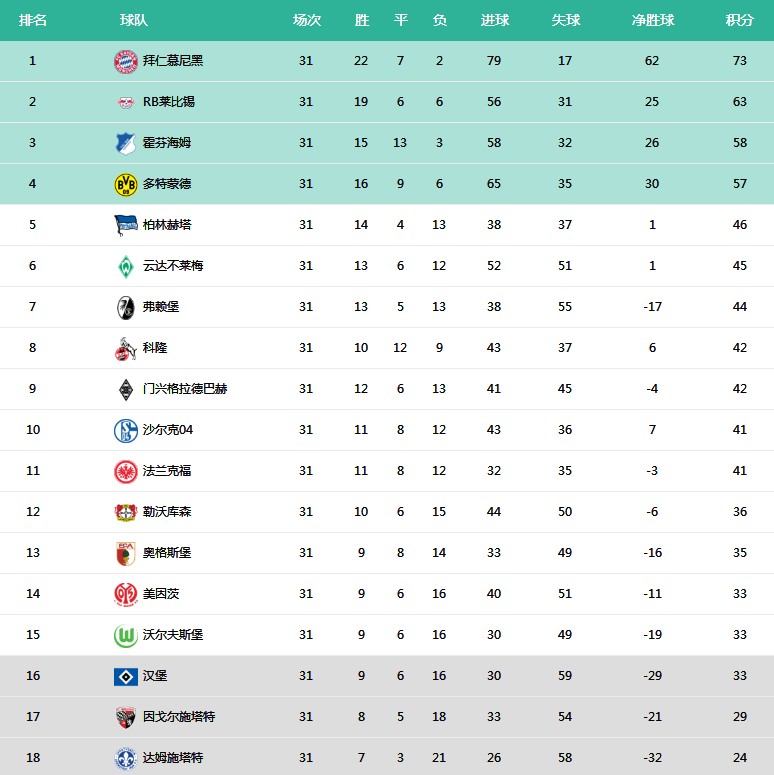Select the Hoffenheim blue shield logo
The width and height of the screenshot is (774, 775).
point(126,143)
